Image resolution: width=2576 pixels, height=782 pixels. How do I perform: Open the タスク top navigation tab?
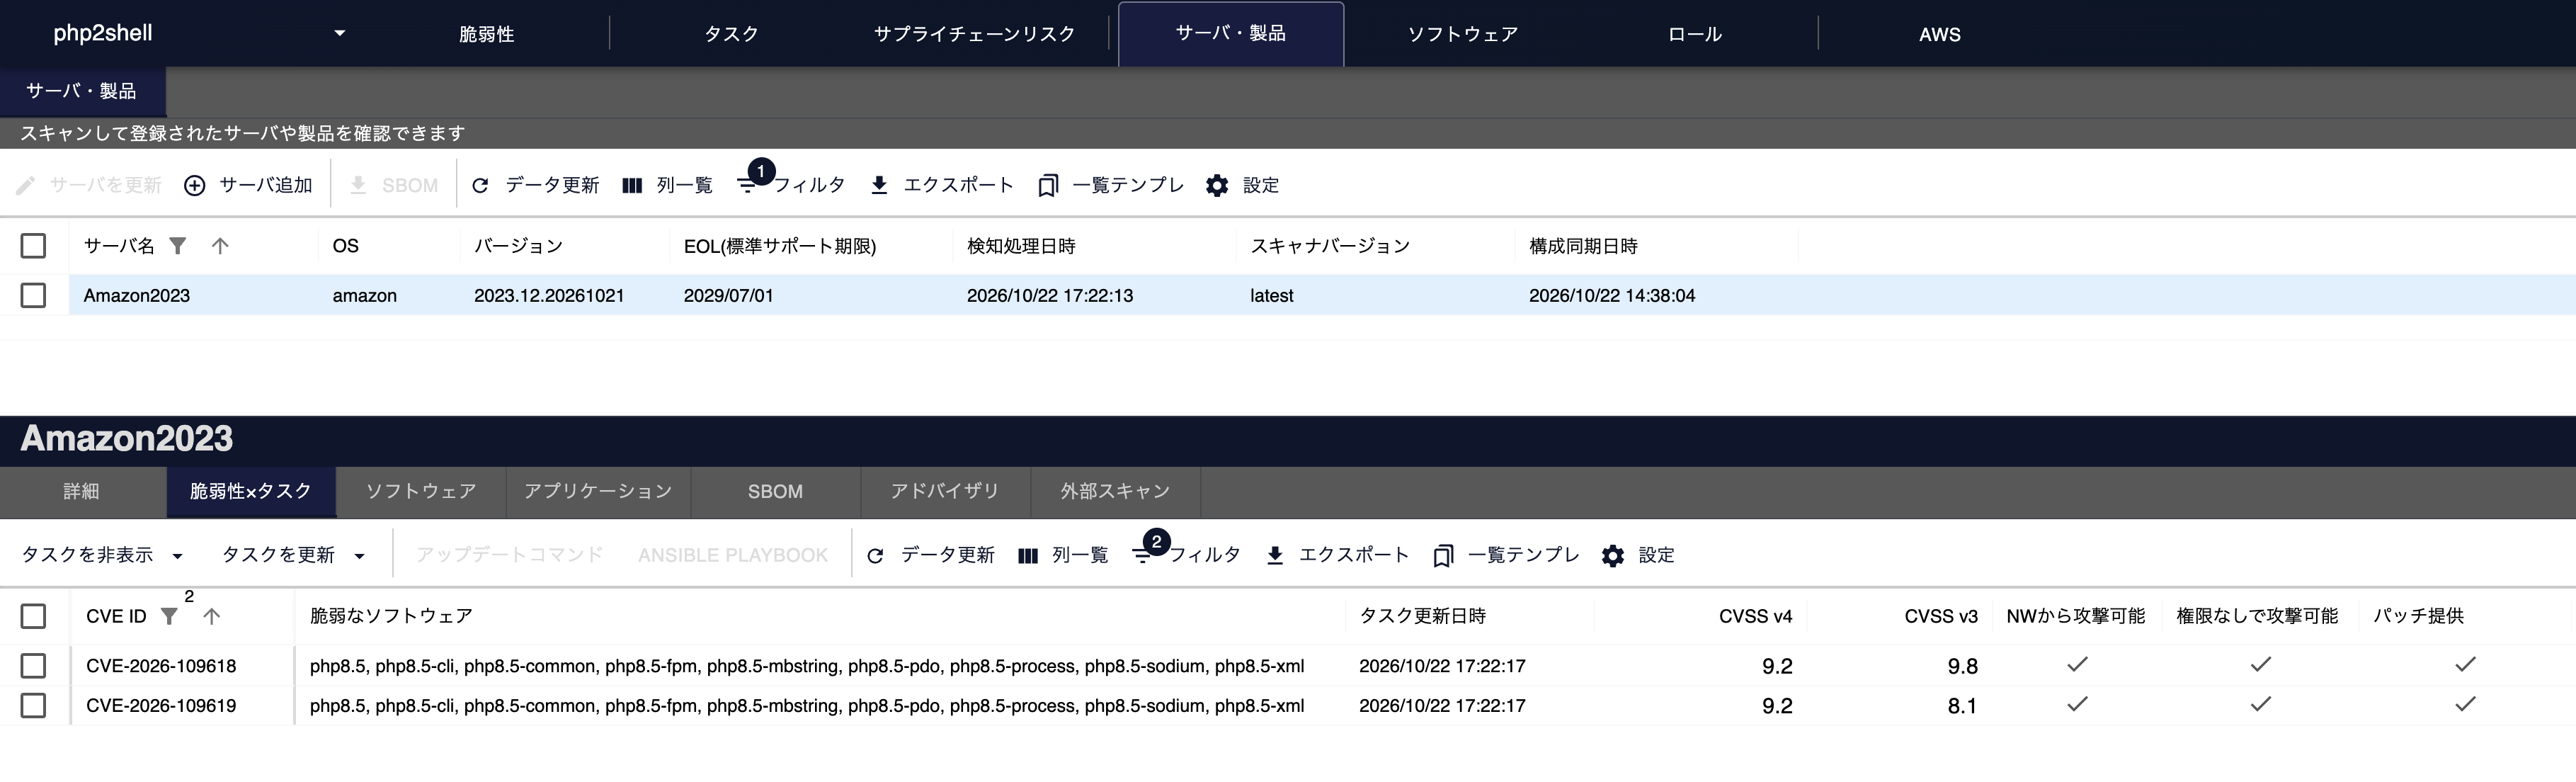tap(731, 34)
